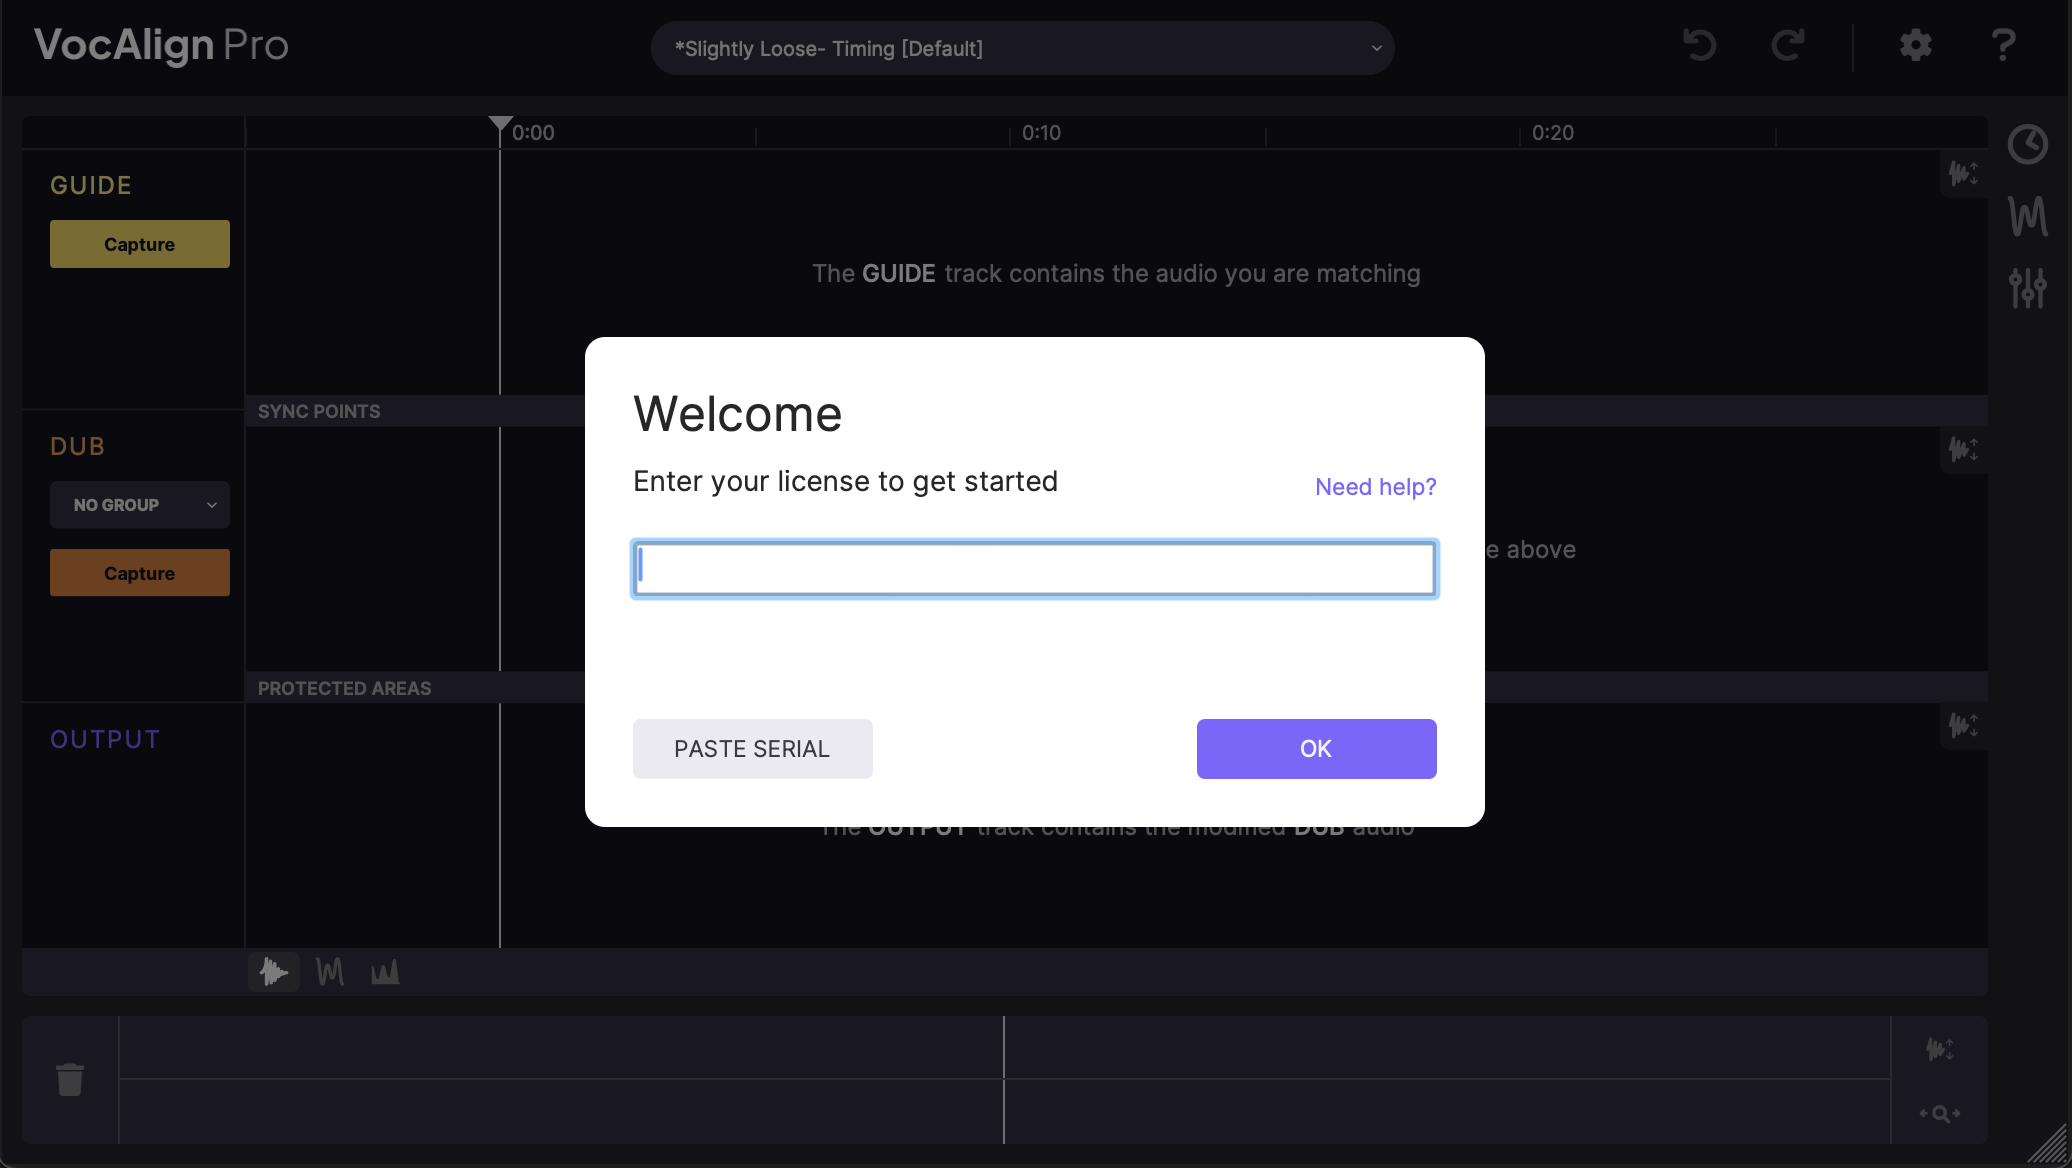The image size is (2072, 1168).
Task: Click the waveform zoom icon on the DUB track
Action: tap(1963, 450)
